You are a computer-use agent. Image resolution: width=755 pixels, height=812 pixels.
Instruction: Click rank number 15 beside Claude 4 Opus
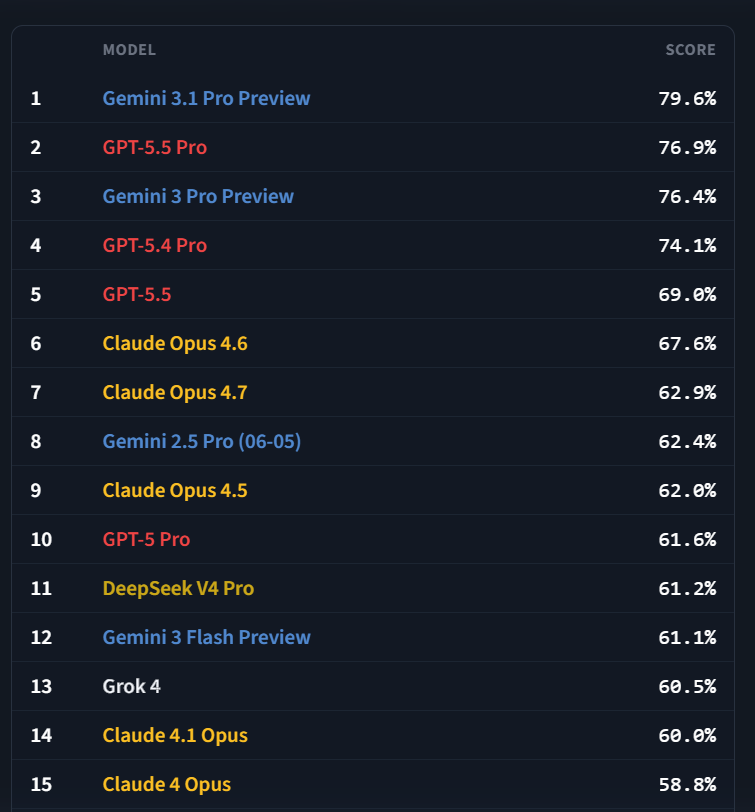click(x=41, y=785)
